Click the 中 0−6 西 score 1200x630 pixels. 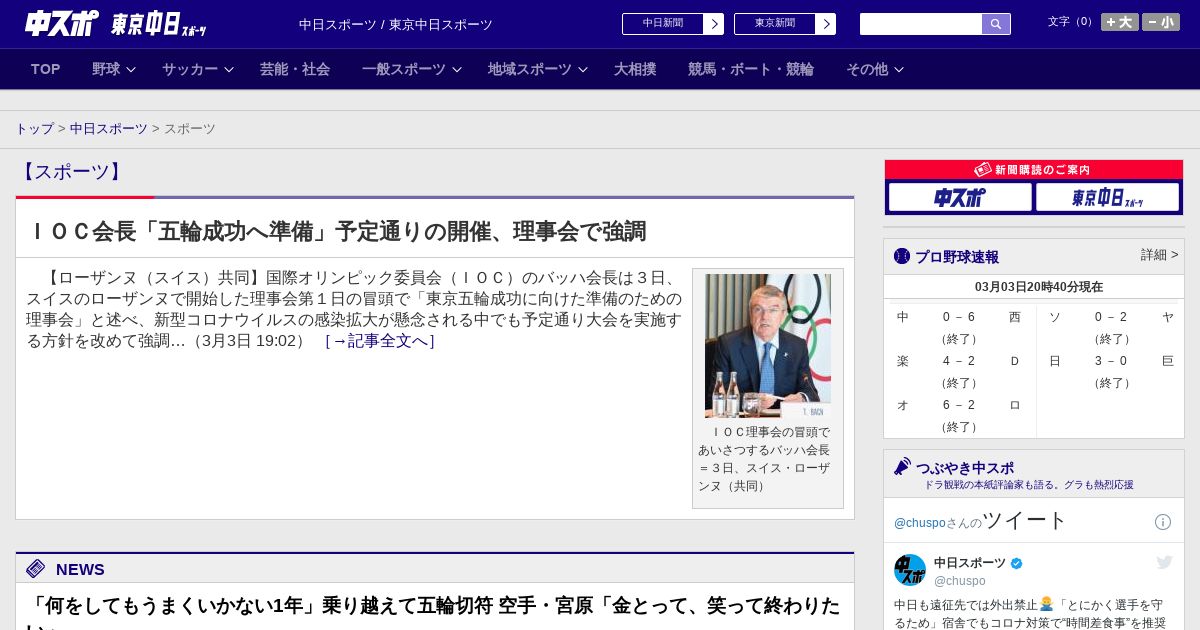[x=959, y=318]
